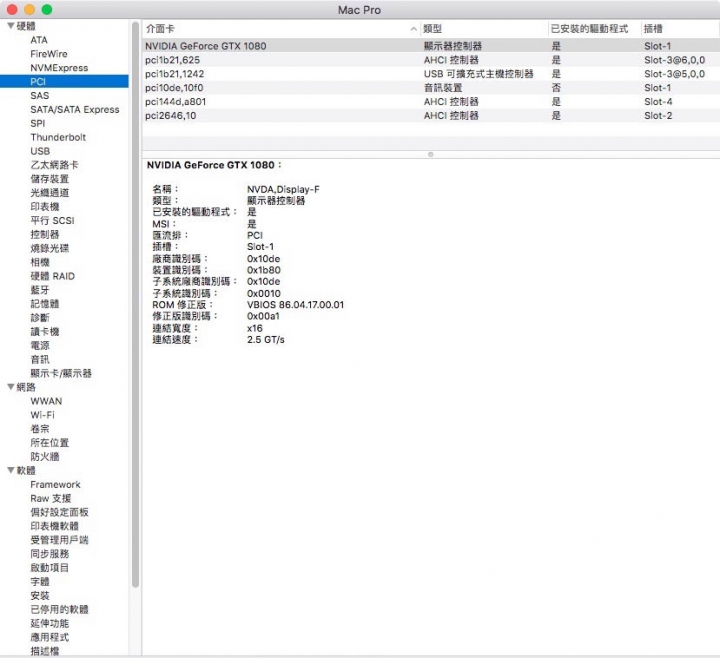Viewport: 720px width, 658px height.
Task: Click the sidebar vertical scrollbar
Action: (135, 305)
